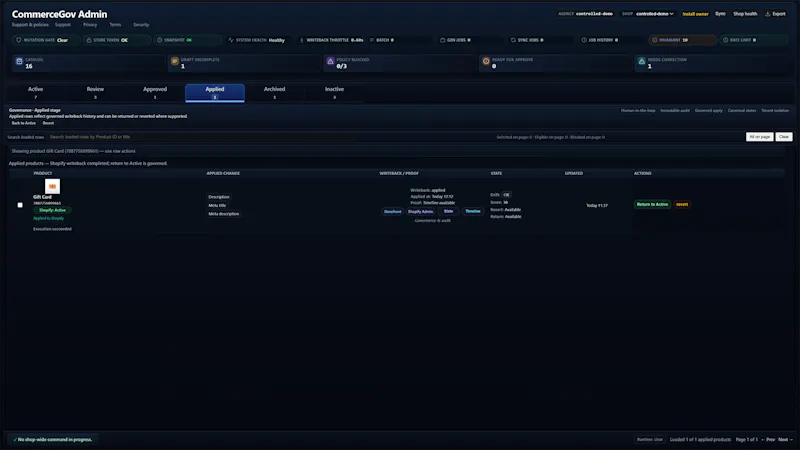The image size is (800, 450).
Task: Click the Batch list icon
Action: [x=372, y=40]
